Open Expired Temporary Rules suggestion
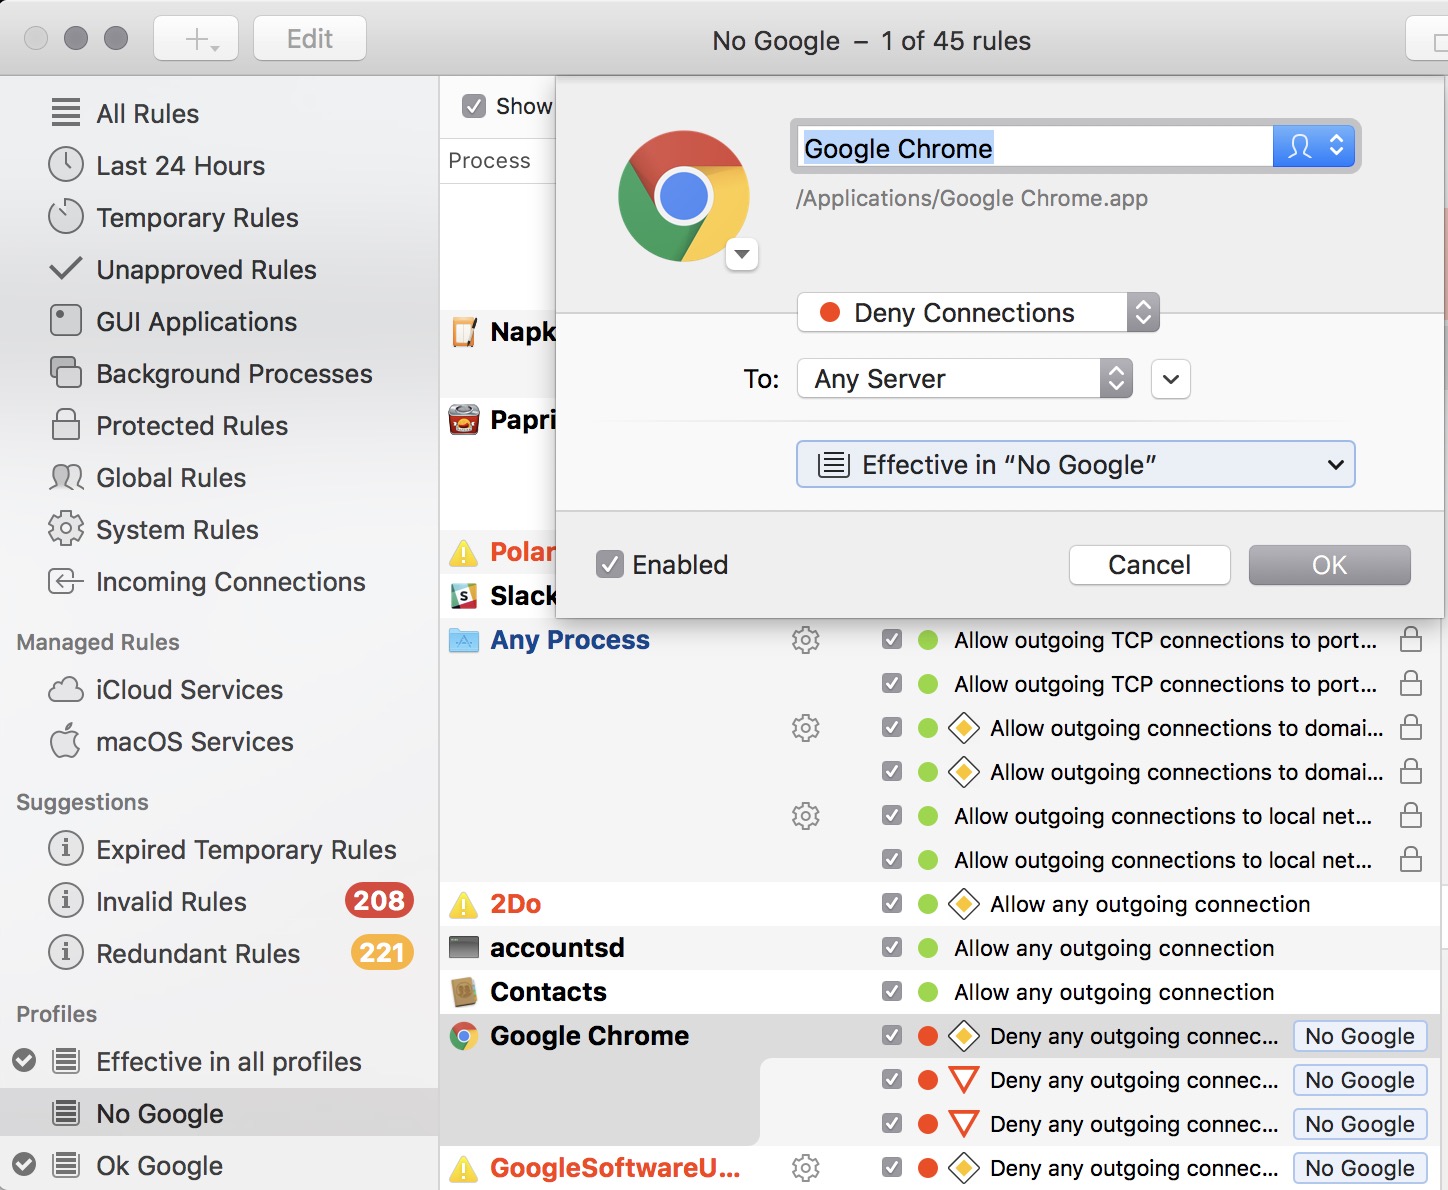The image size is (1448, 1190). click(x=219, y=849)
